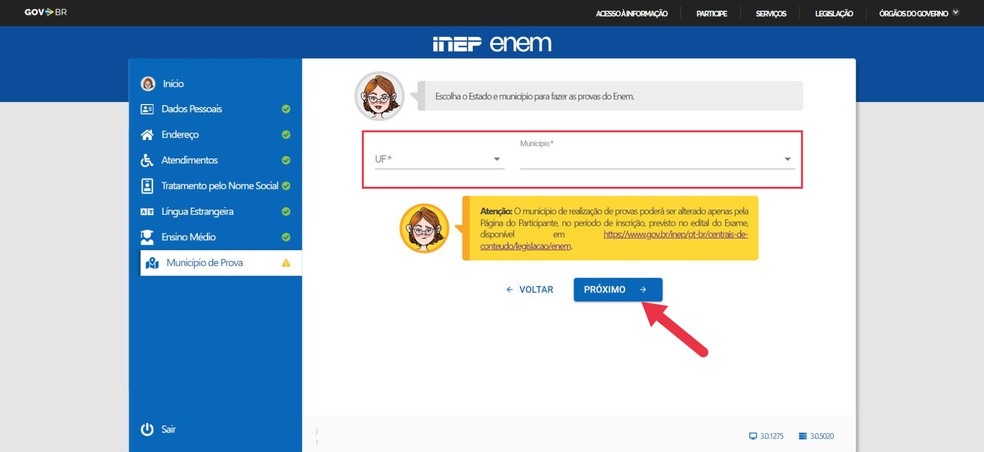Expand the Órgãos do Governo menu
The image size is (984, 452).
919,13
